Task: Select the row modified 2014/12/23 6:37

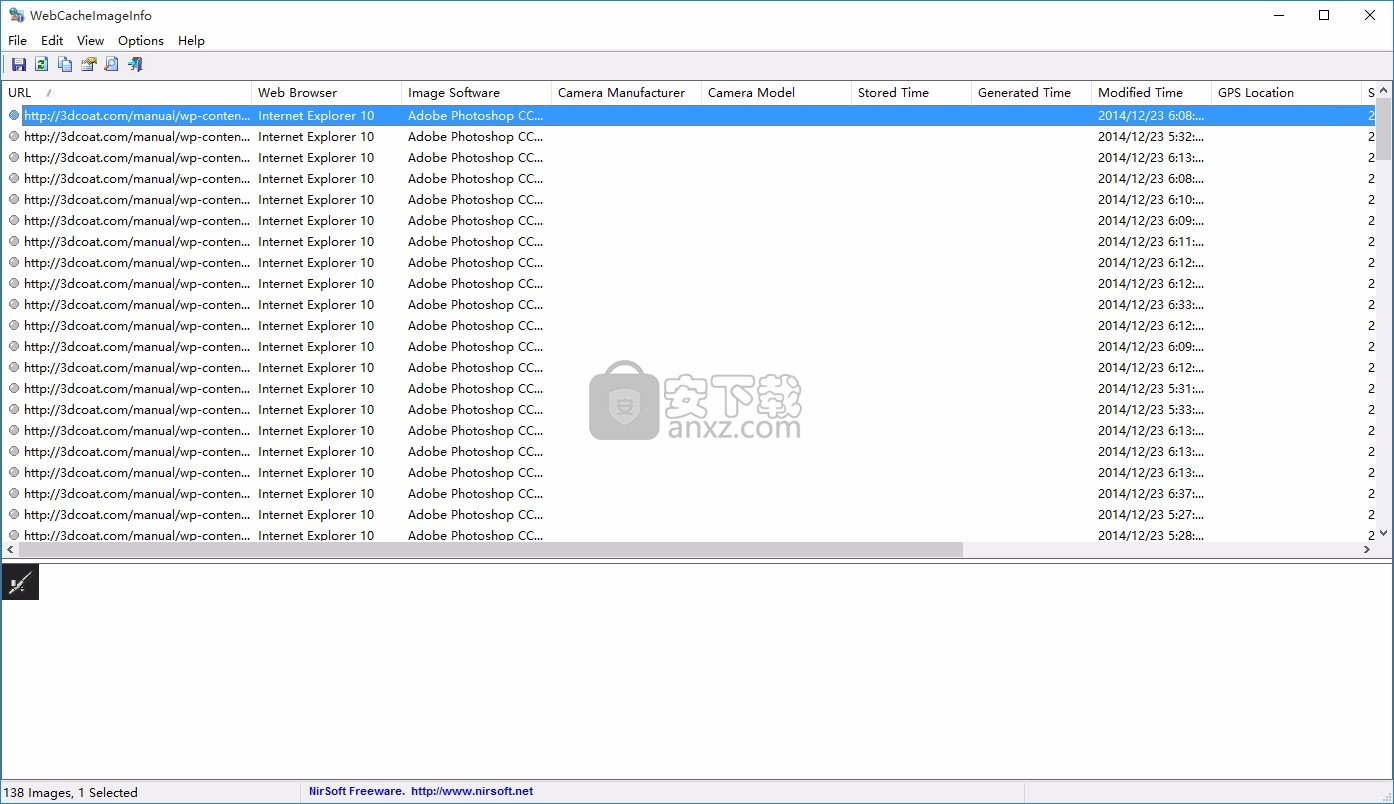Action: click(688, 494)
